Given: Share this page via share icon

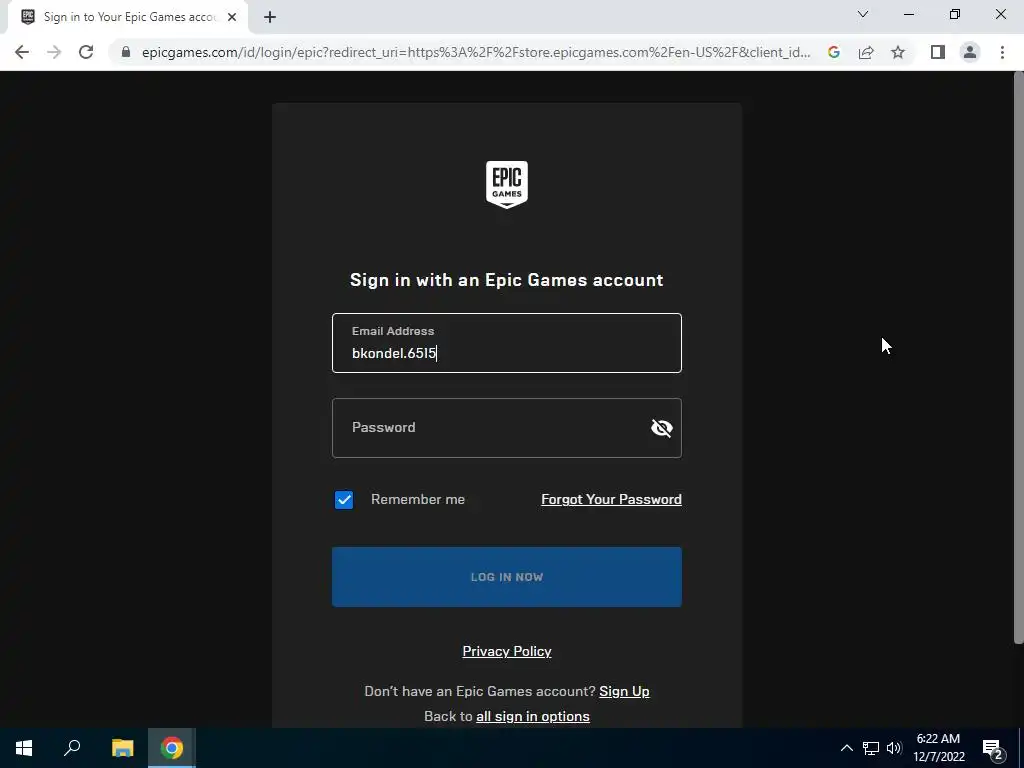Looking at the screenshot, I should [x=866, y=52].
